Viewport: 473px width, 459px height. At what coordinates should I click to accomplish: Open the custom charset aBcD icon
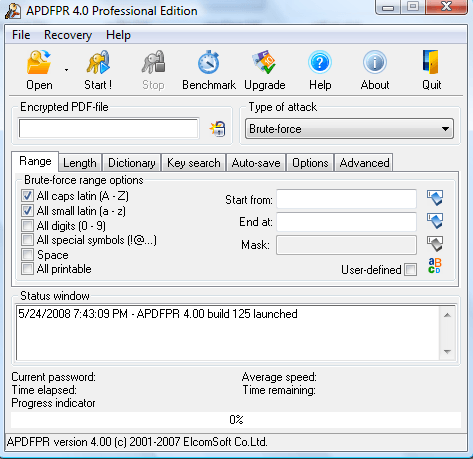[435, 266]
